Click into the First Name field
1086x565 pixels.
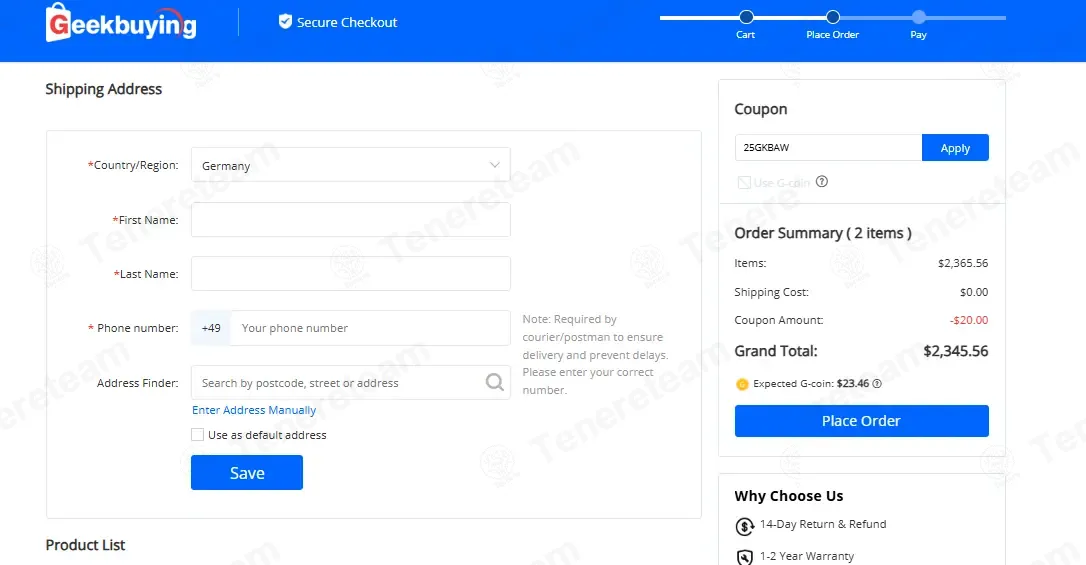[x=350, y=219]
